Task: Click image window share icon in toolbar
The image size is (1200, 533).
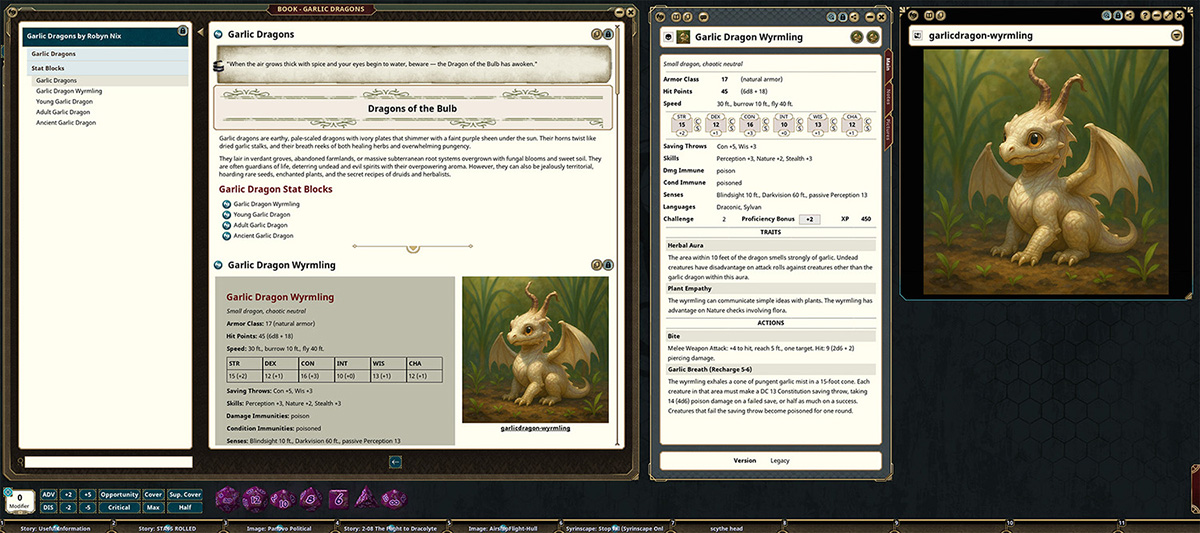Action: coord(1129,15)
